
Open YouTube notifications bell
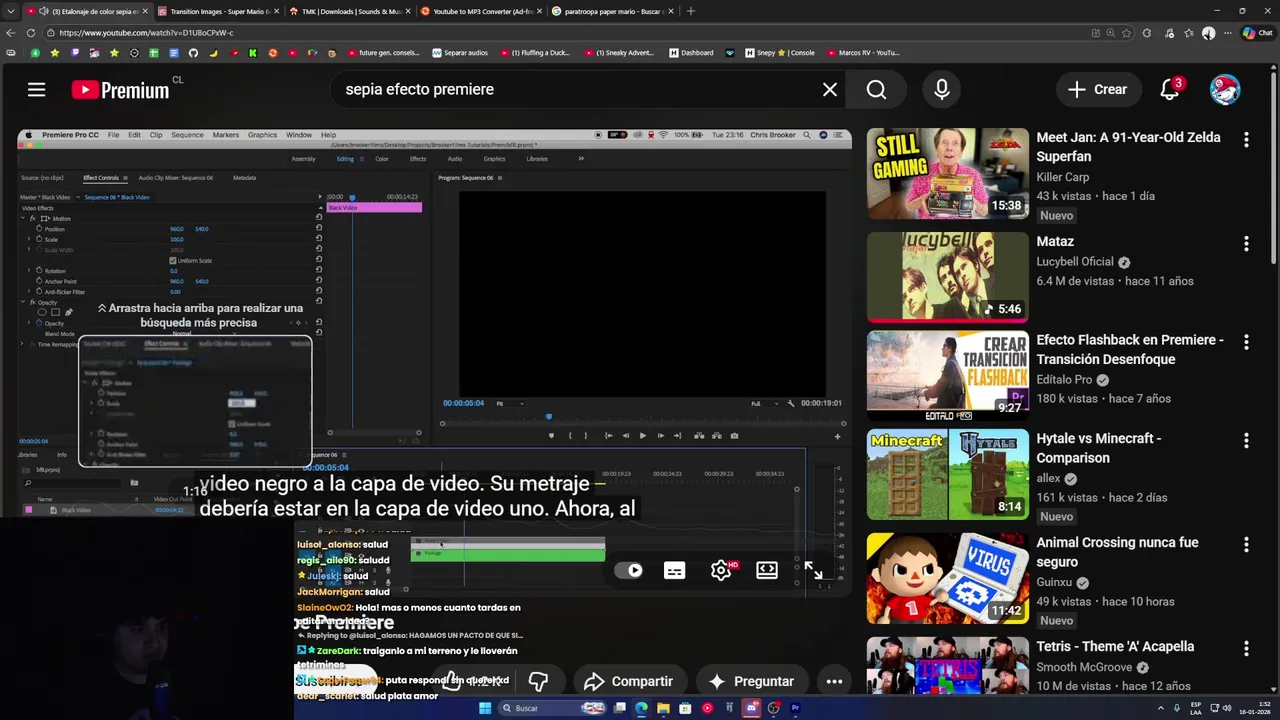tap(1170, 90)
